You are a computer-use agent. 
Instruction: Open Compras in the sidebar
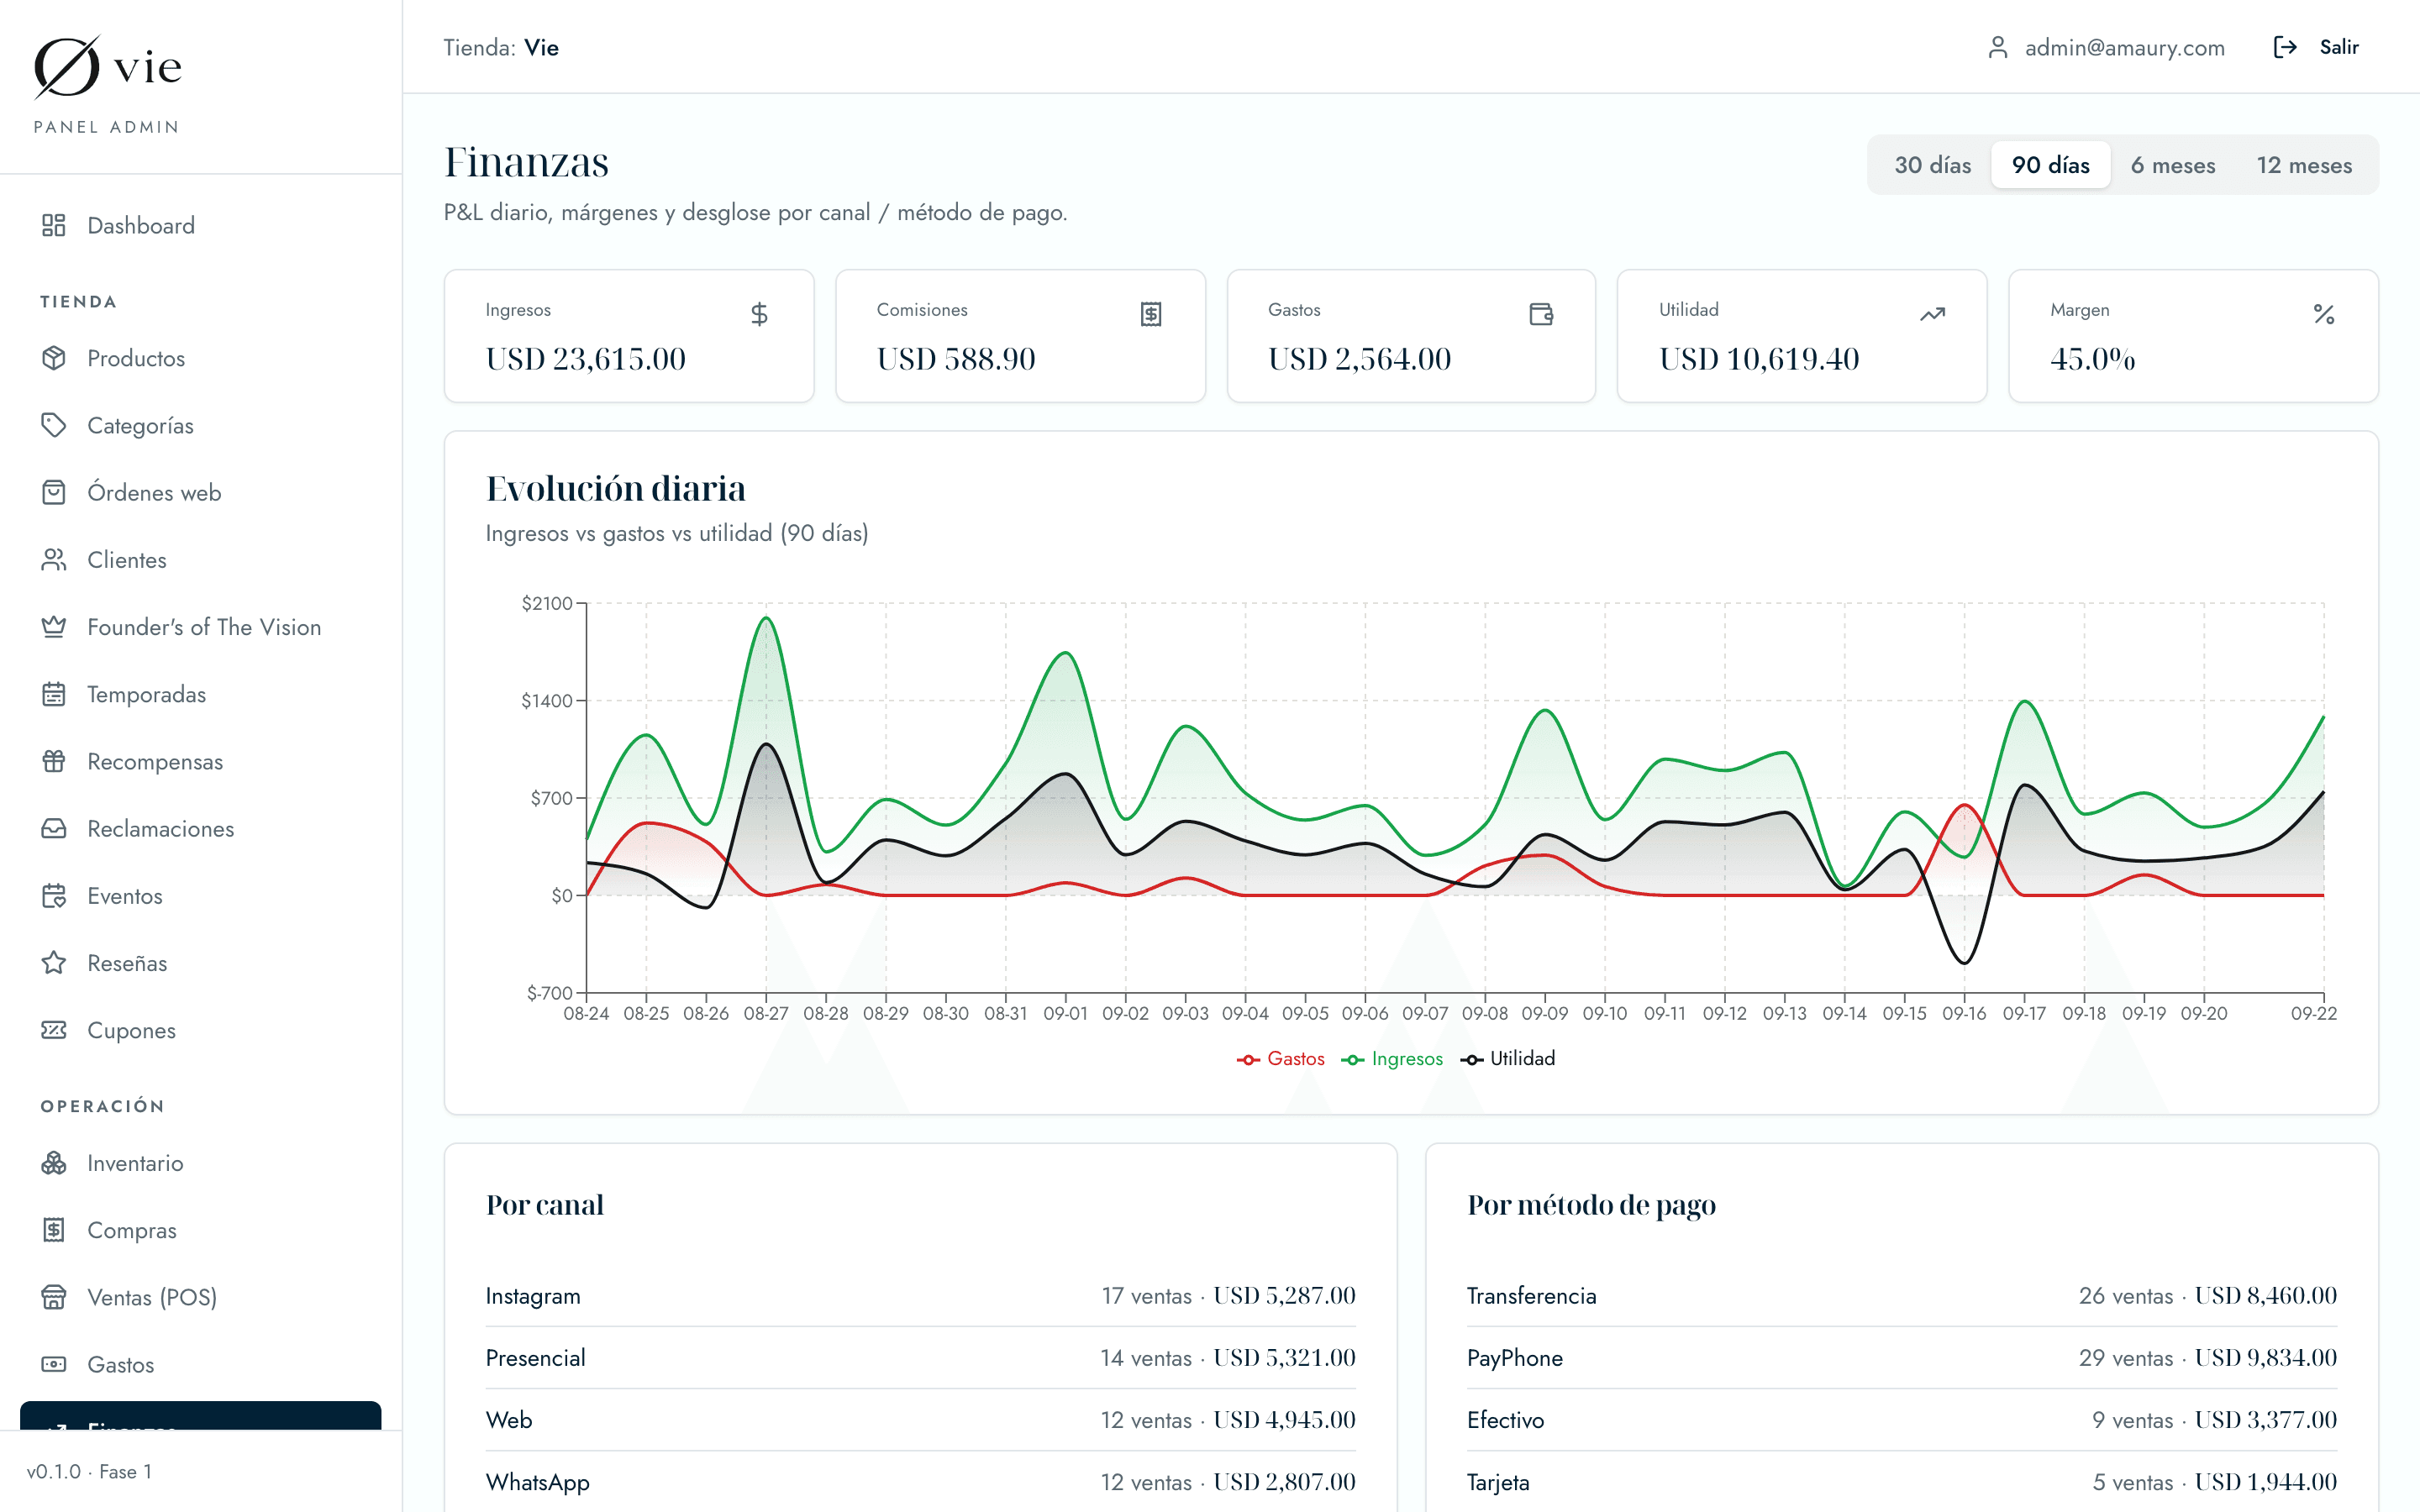coord(200,1230)
